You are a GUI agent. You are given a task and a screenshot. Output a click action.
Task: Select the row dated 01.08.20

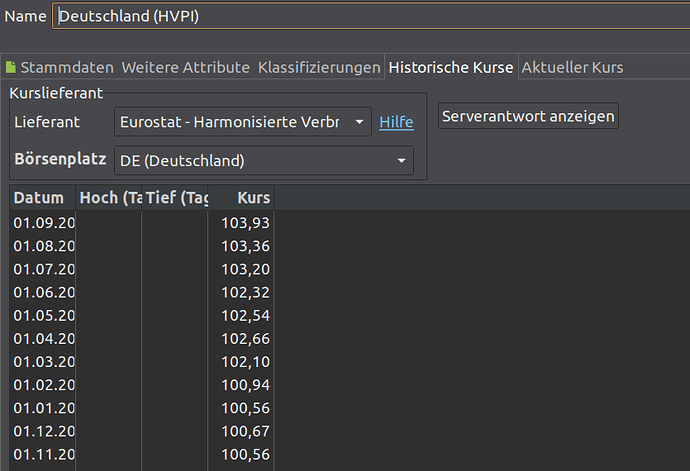[x=141, y=246]
